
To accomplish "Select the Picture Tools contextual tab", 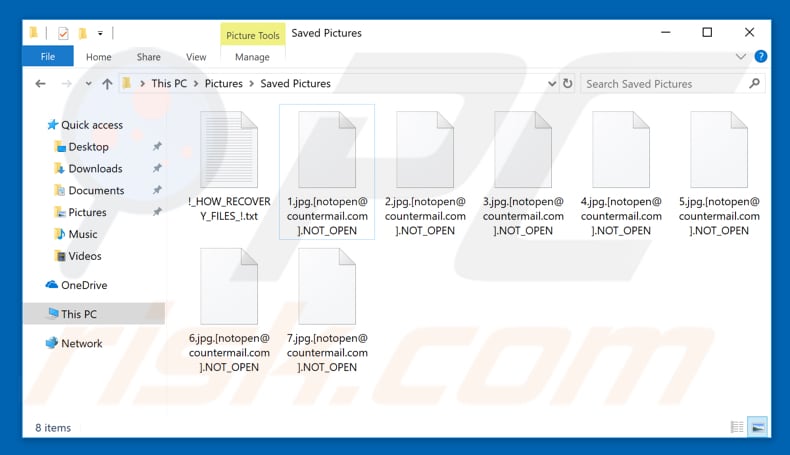I will click(252, 35).
